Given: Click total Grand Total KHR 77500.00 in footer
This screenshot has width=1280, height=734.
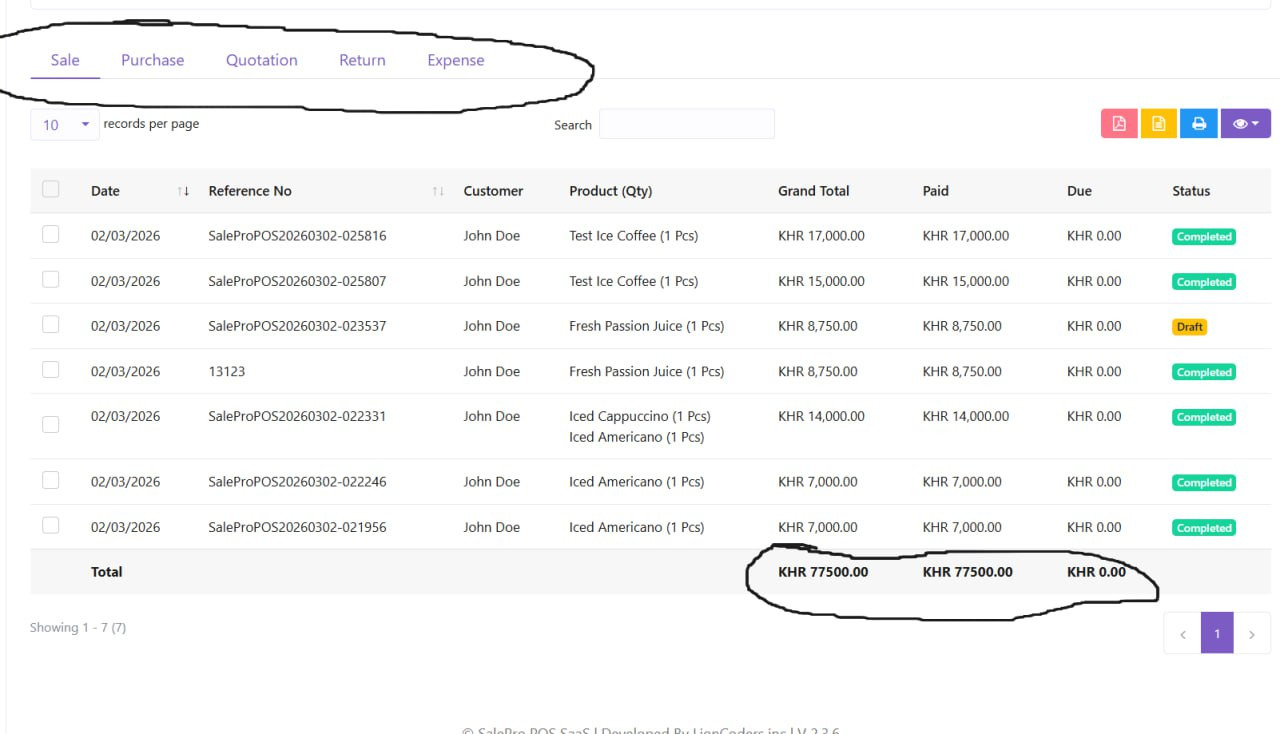Looking at the screenshot, I should click(x=823, y=572).
